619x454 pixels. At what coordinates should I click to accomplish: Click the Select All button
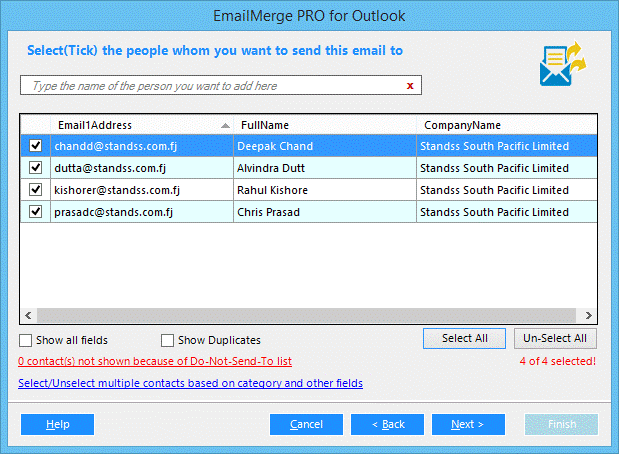click(x=464, y=338)
